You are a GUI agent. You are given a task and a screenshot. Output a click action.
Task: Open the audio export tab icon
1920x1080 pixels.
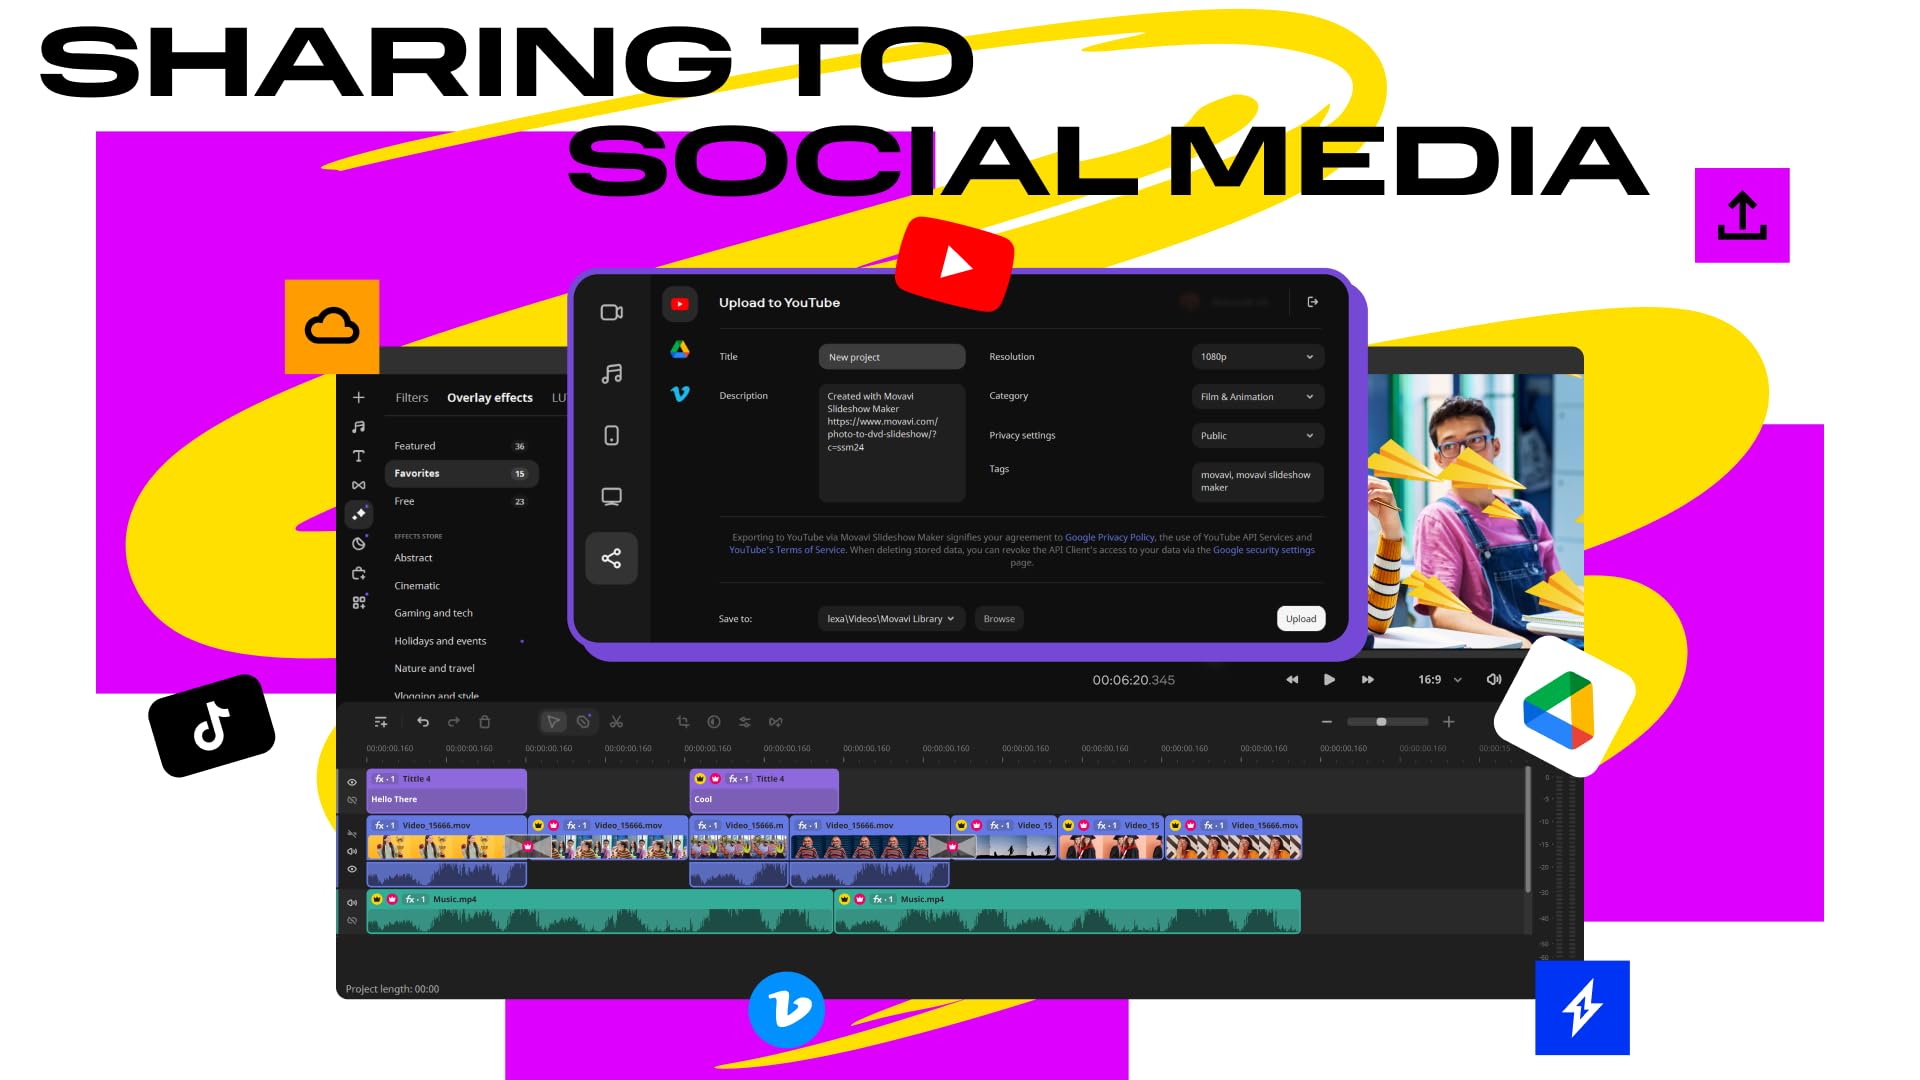[612, 374]
